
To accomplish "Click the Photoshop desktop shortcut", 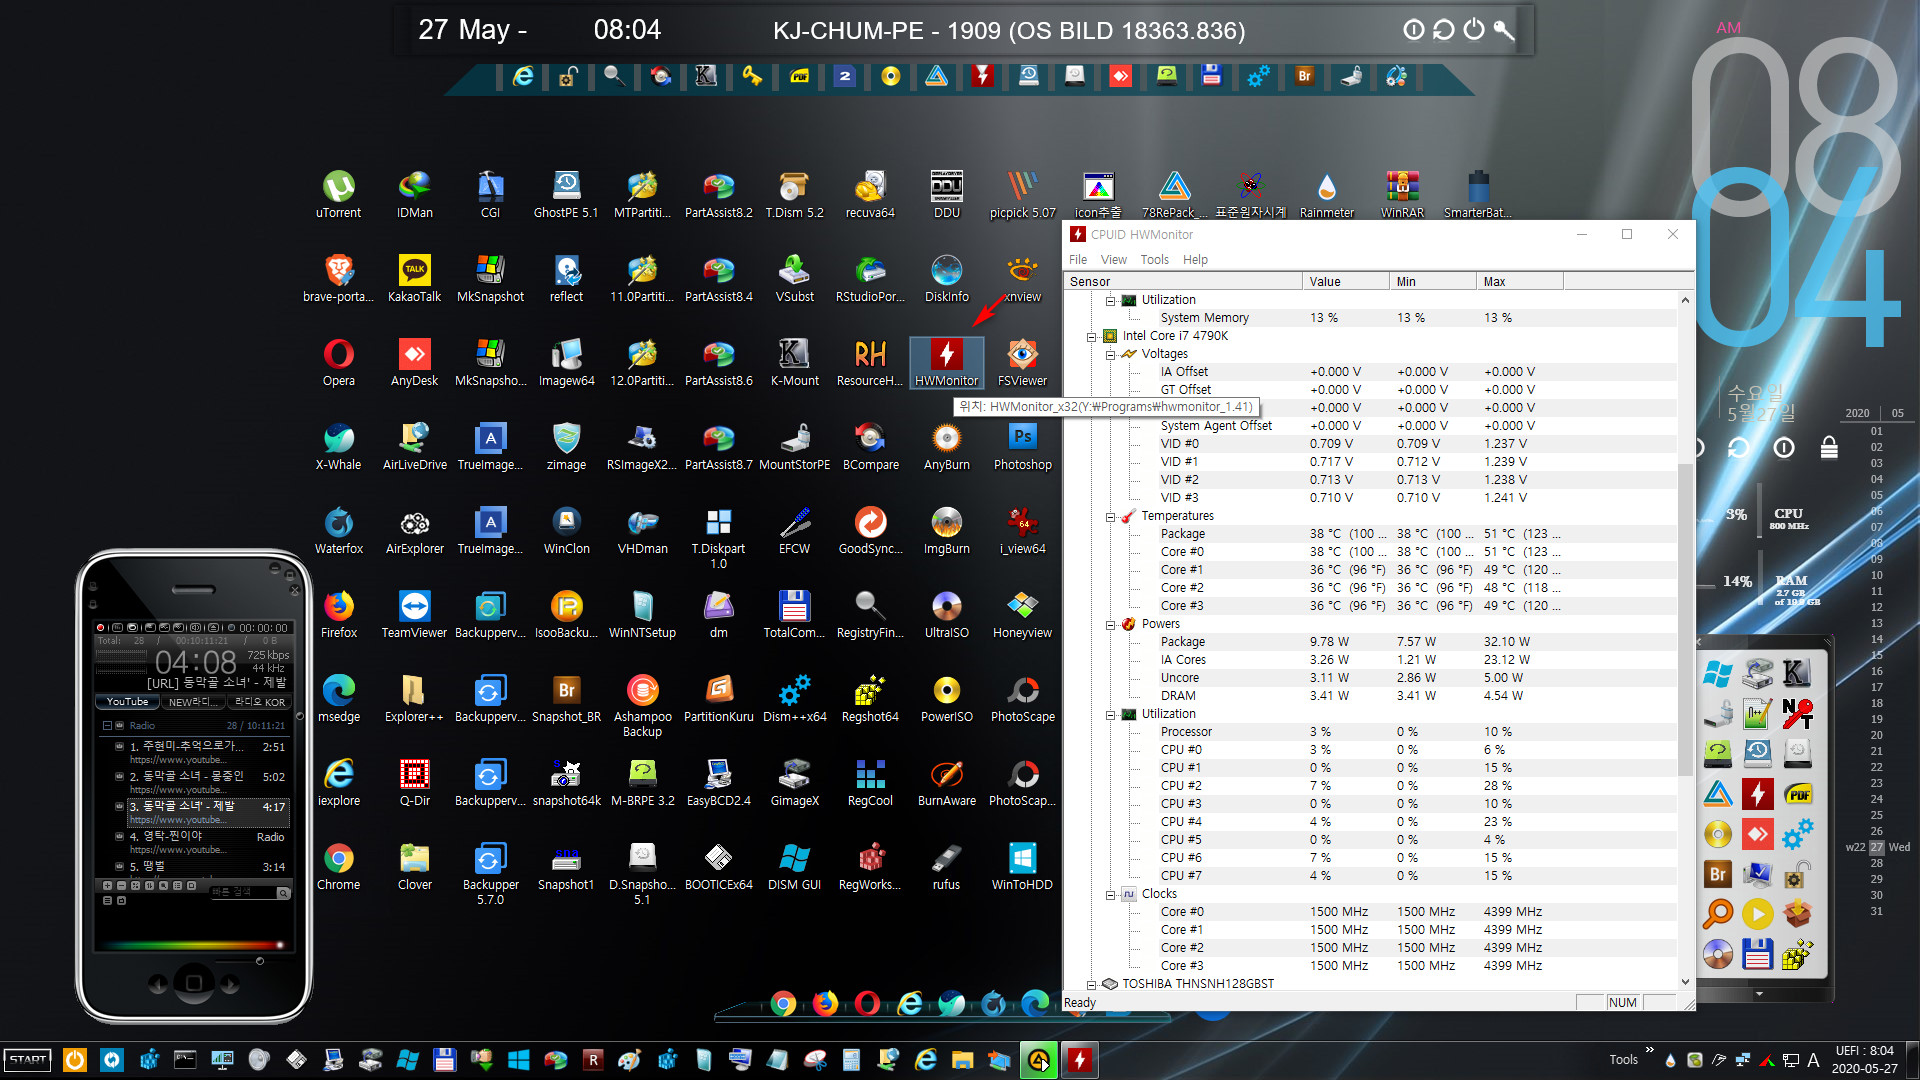I will 1022,446.
